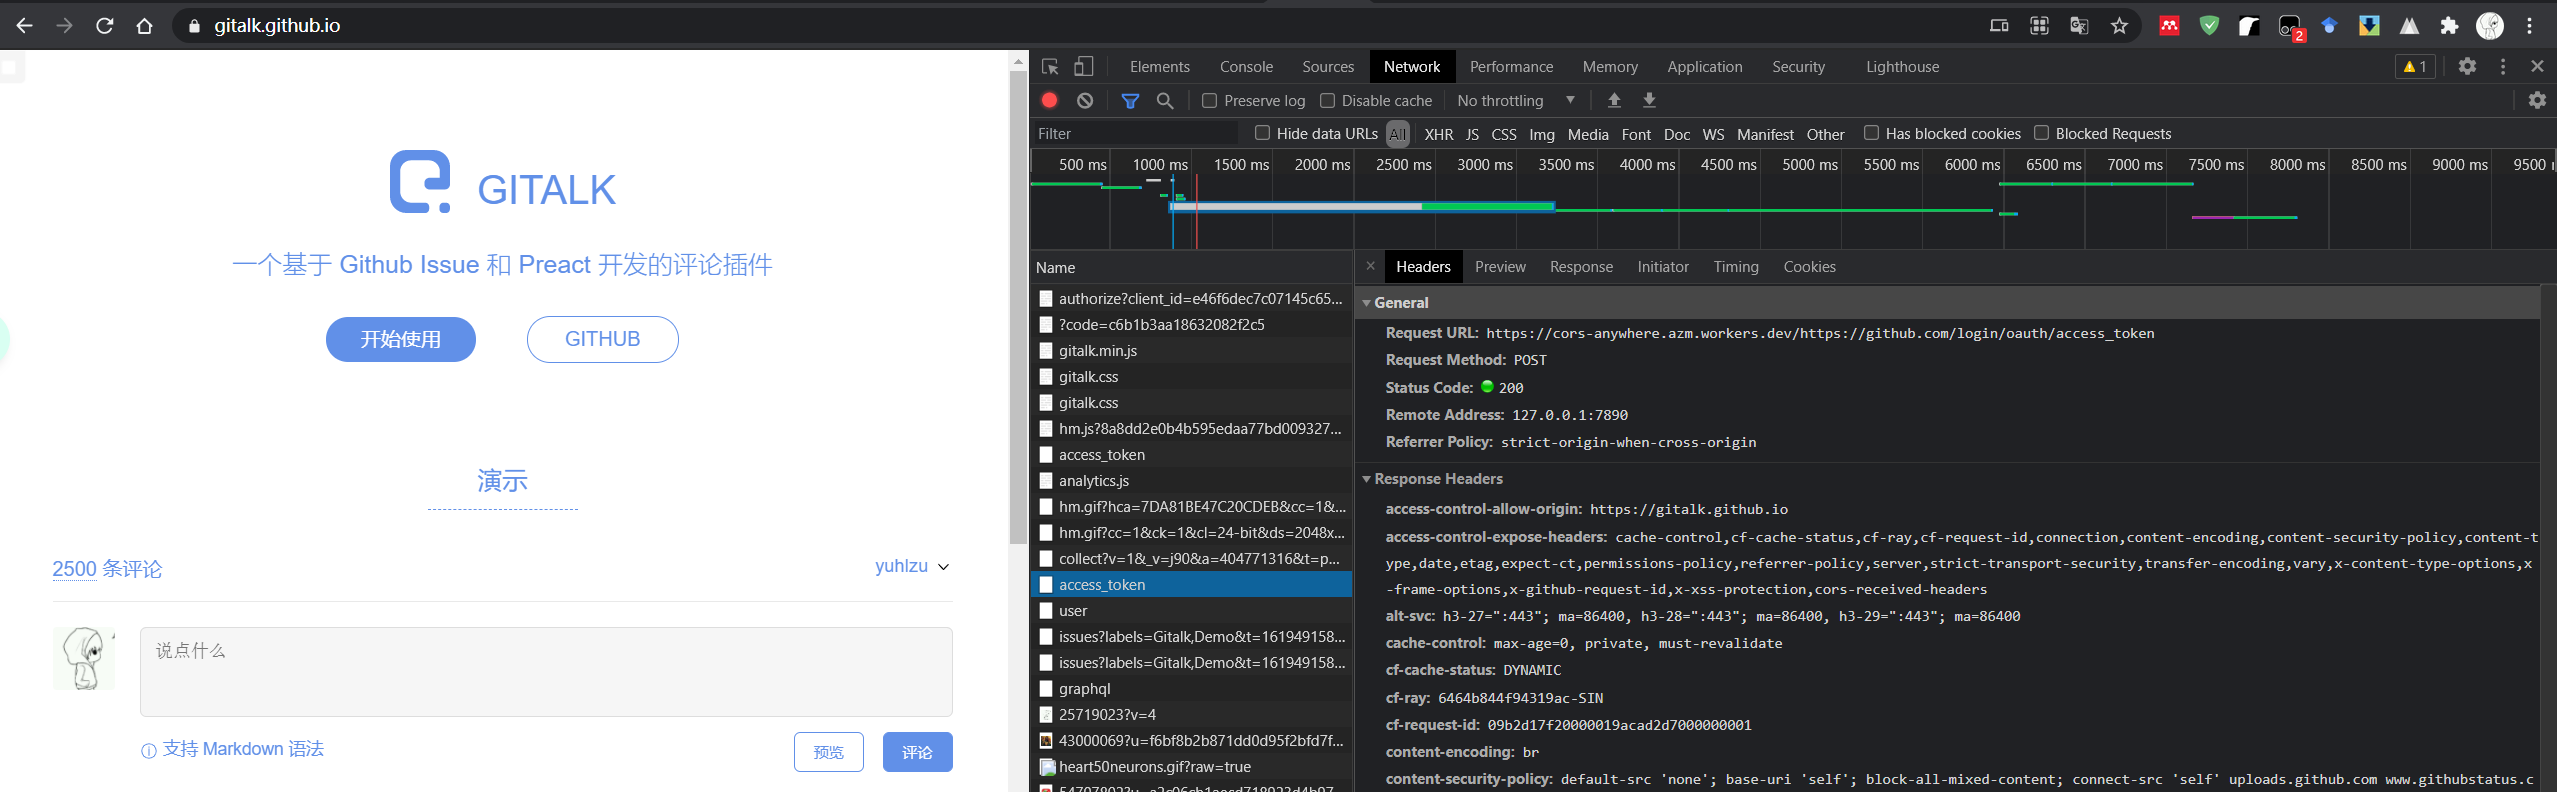
Task: Click the browser back arrow
Action: point(24,25)
